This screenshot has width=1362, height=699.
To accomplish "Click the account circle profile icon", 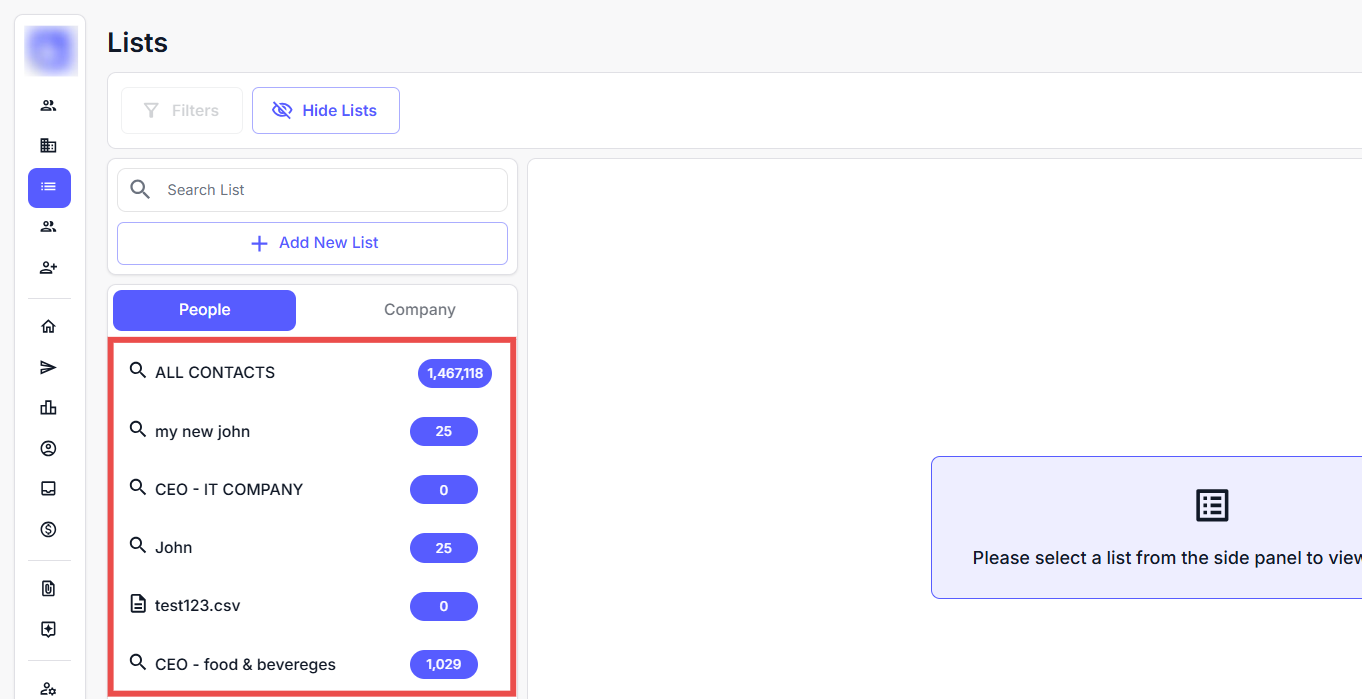I will click(48, 448).
